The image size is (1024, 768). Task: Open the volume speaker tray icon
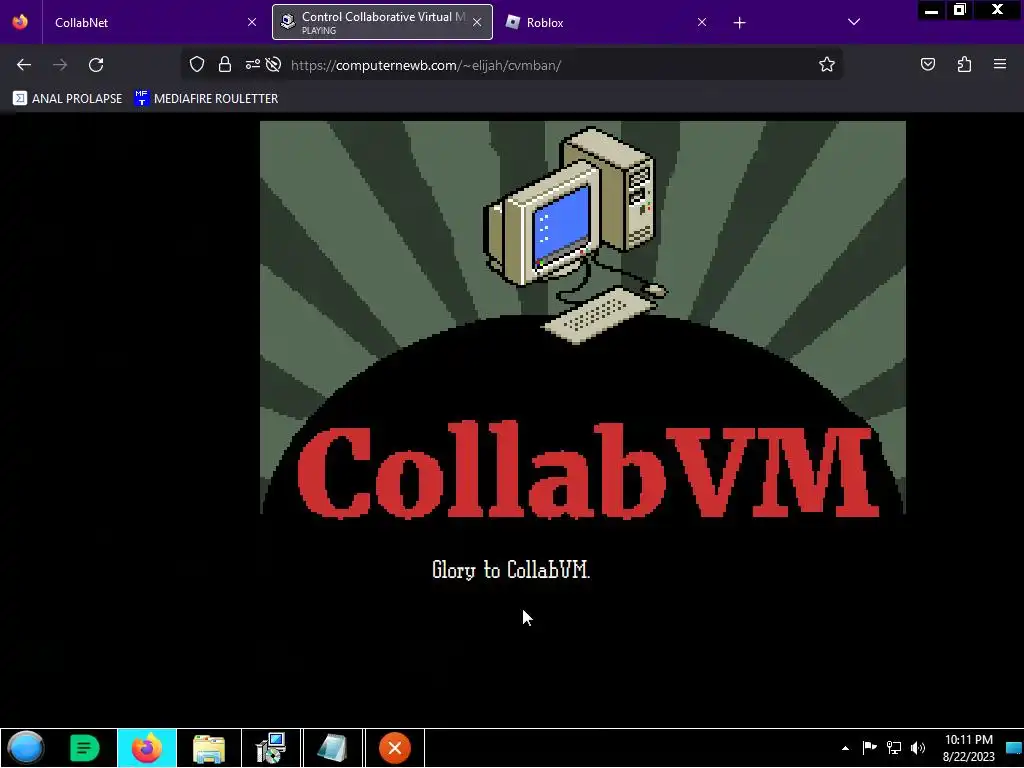[x=918, y=748]
